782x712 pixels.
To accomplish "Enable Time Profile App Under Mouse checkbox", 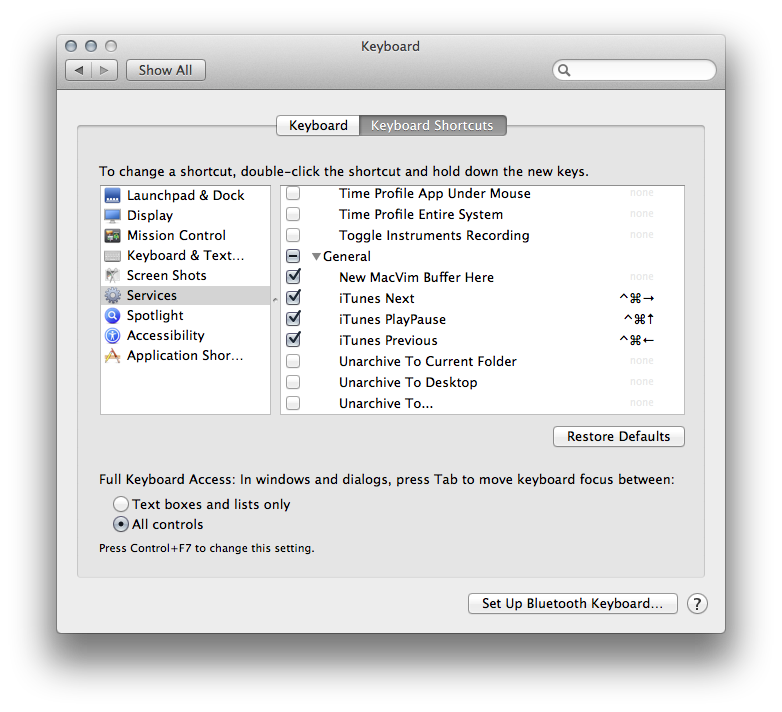I will pos(293,193).
